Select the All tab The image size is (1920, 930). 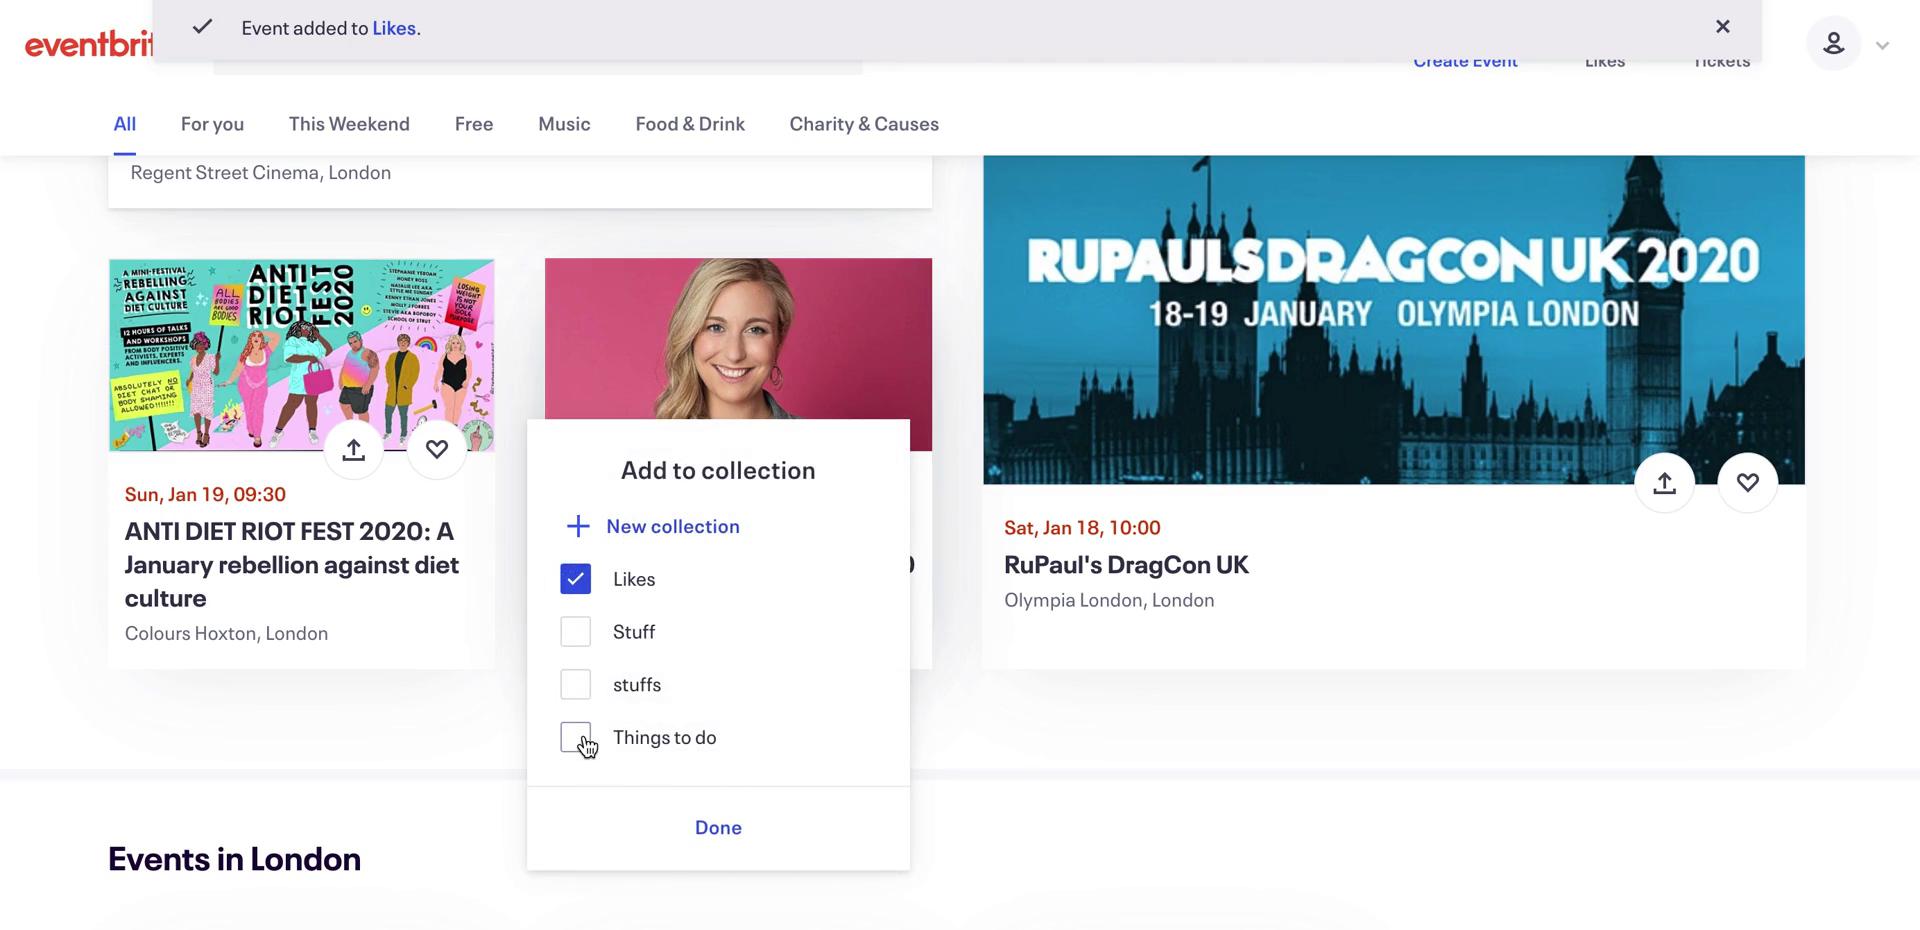(124, 124)
